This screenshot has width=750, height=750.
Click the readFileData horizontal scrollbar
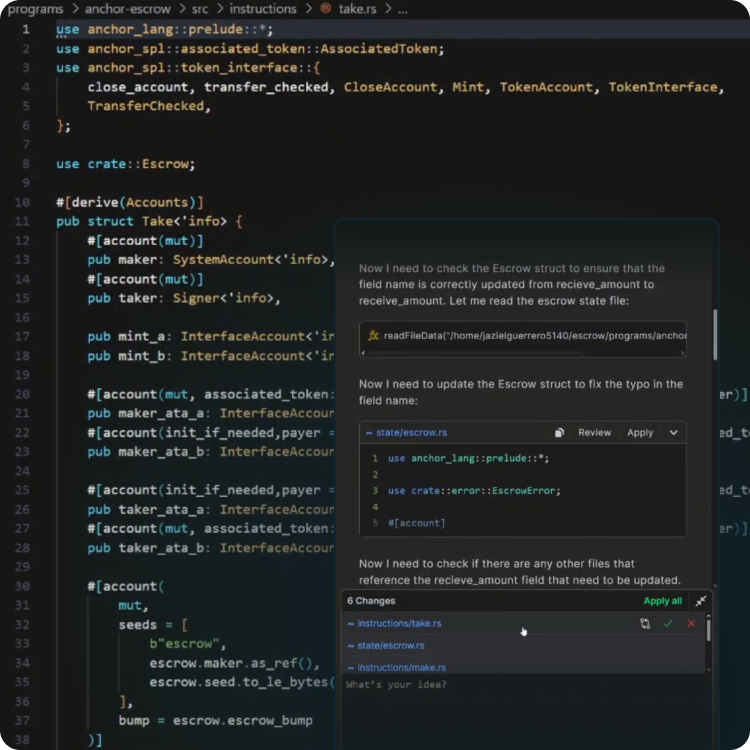coord(475,353)
